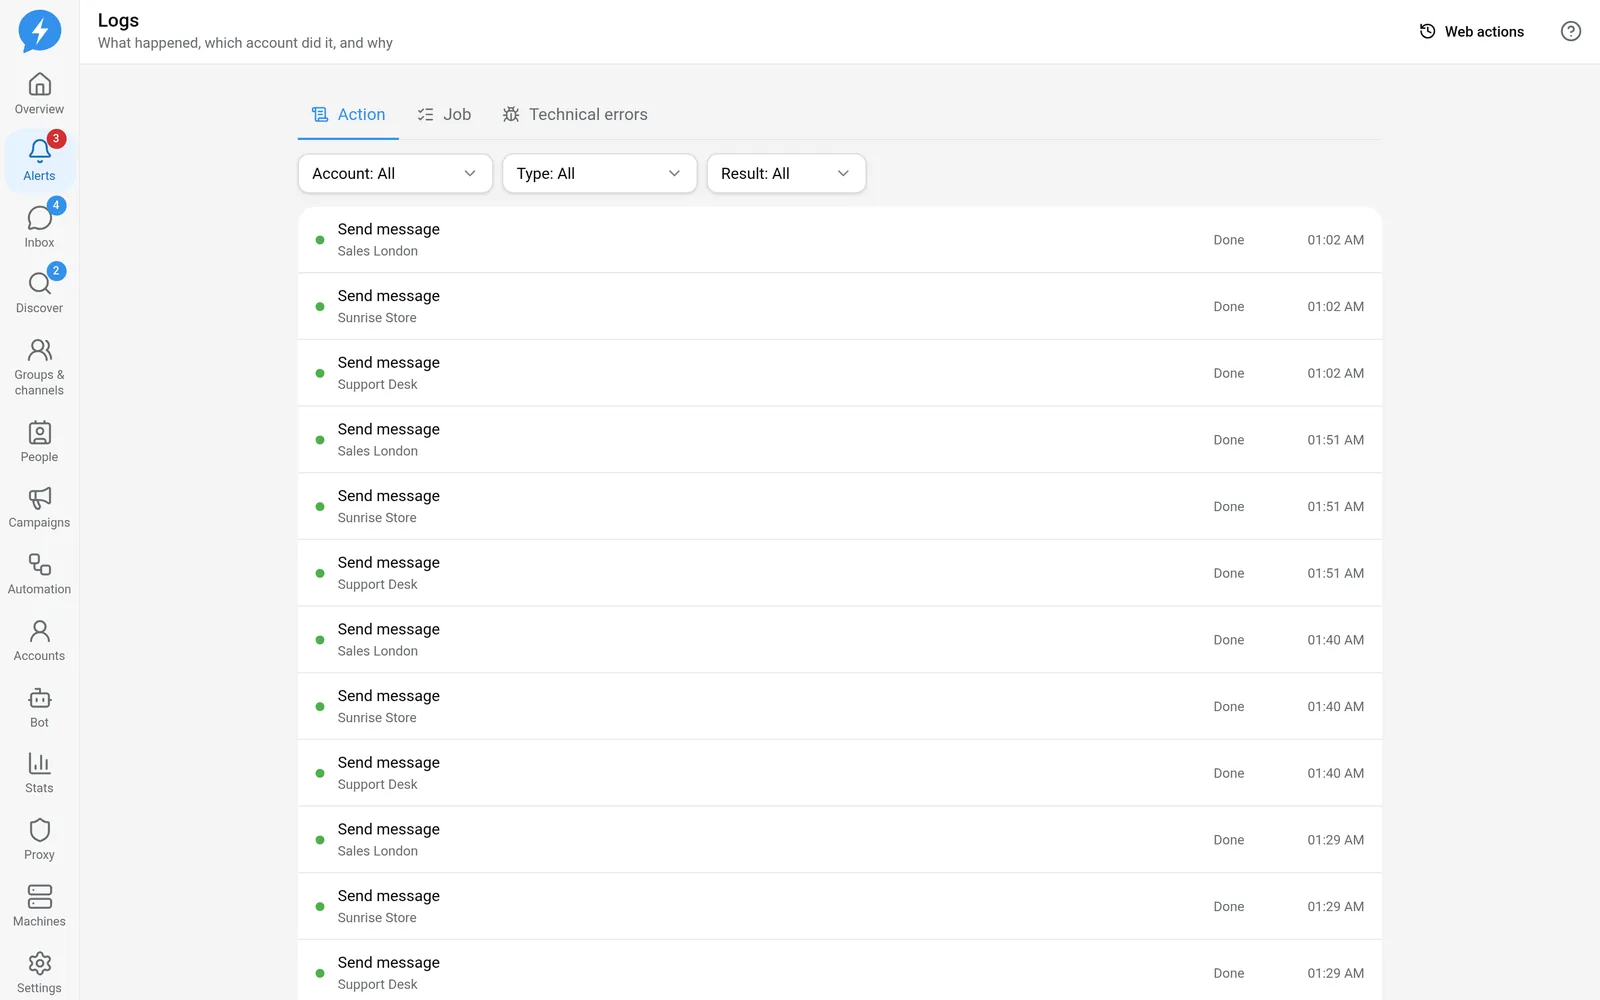This screenshot has height=1000, width=1600.
Task: Expand the Account: All dropdown
Action: pyautogui.click(x=395, y=174)
